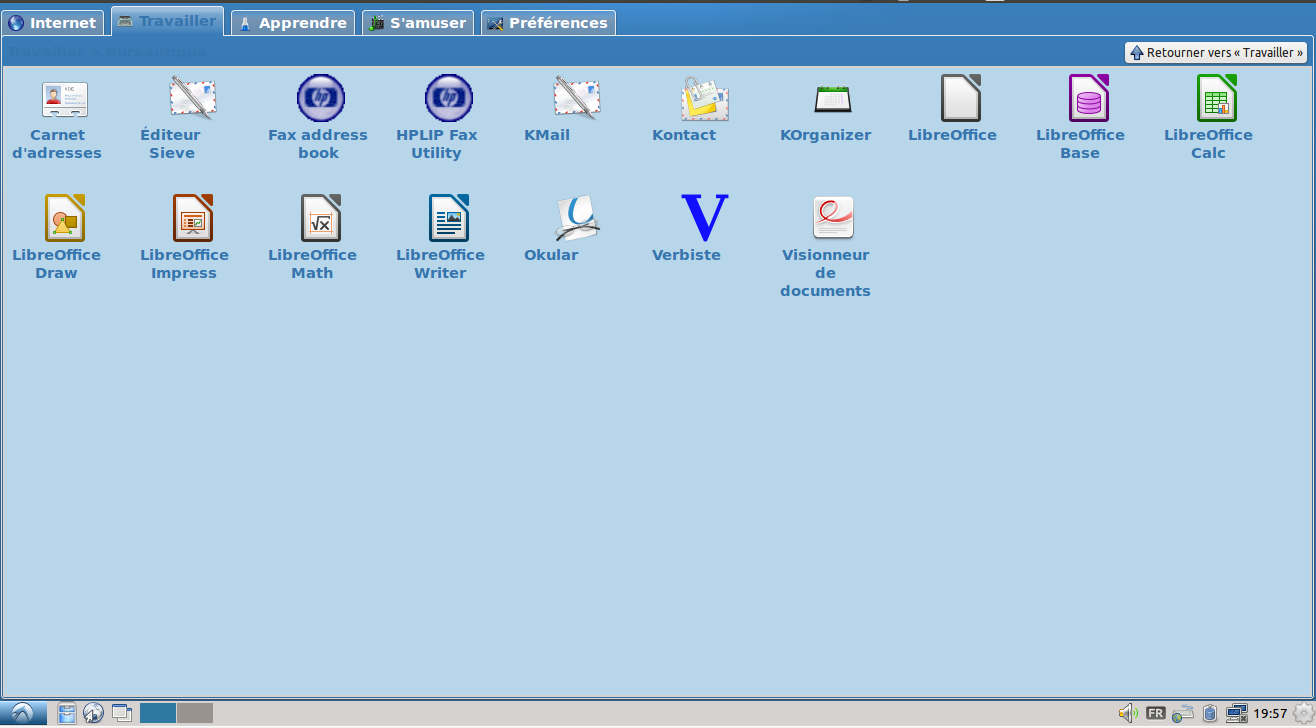
Task: Open LibreOffice Calc spreadsheet app
Action: tap(1216, 100)
